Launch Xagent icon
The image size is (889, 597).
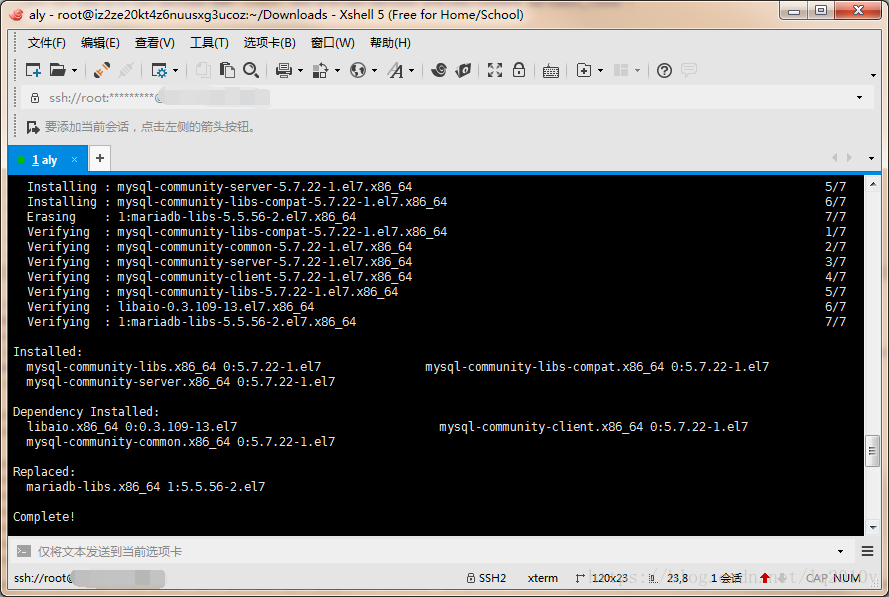pos(464,70)
